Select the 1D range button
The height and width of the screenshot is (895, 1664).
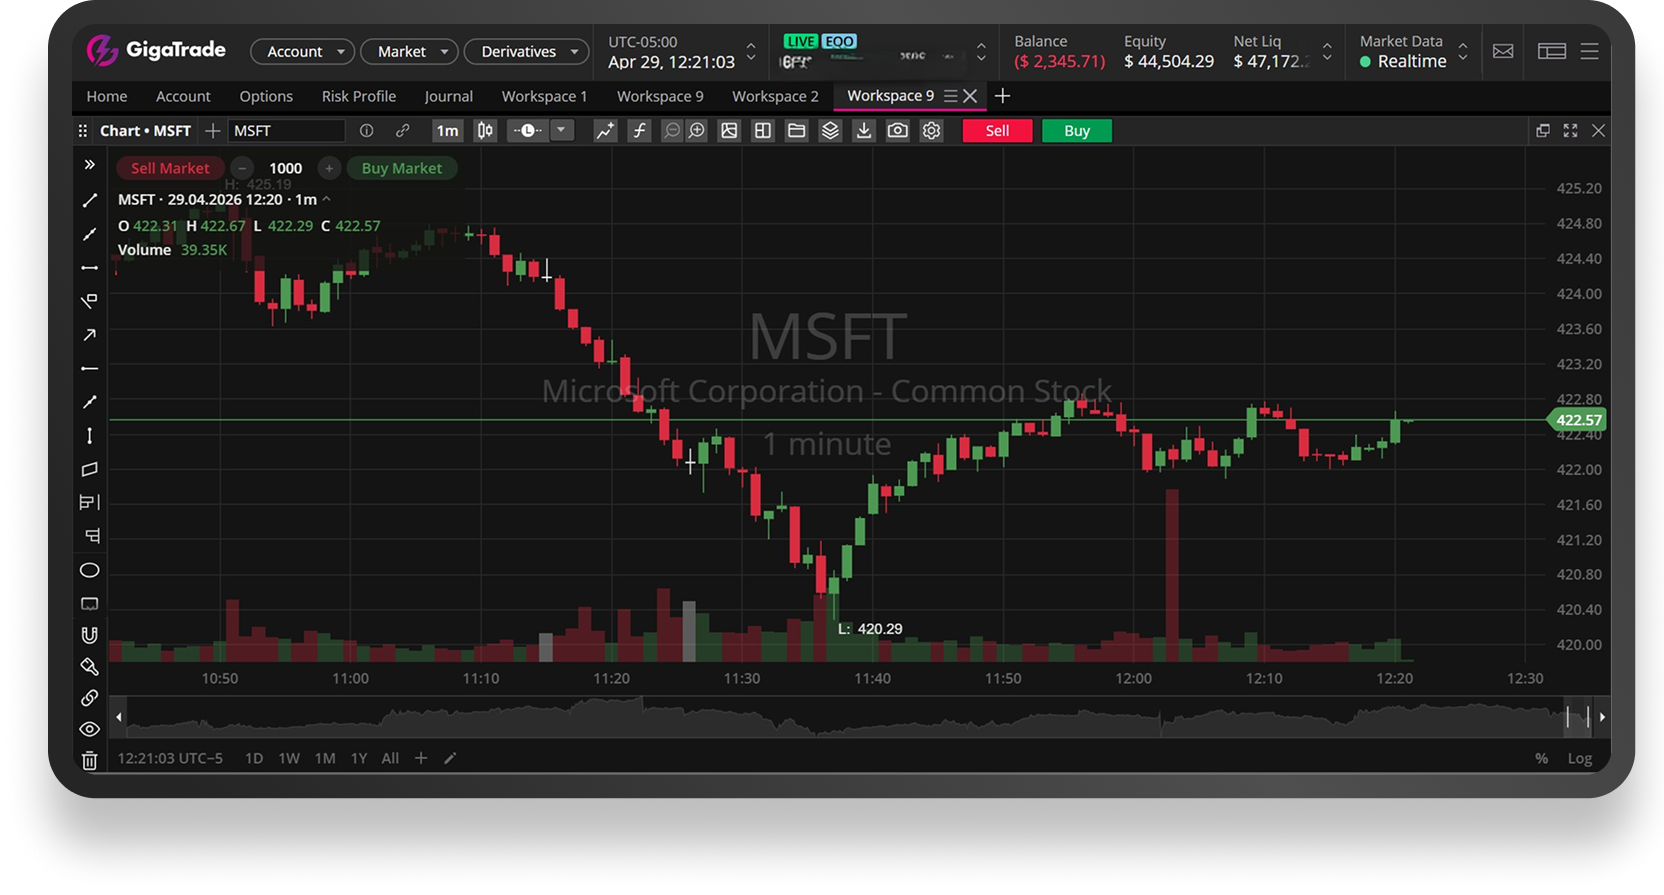click(254, 758)
